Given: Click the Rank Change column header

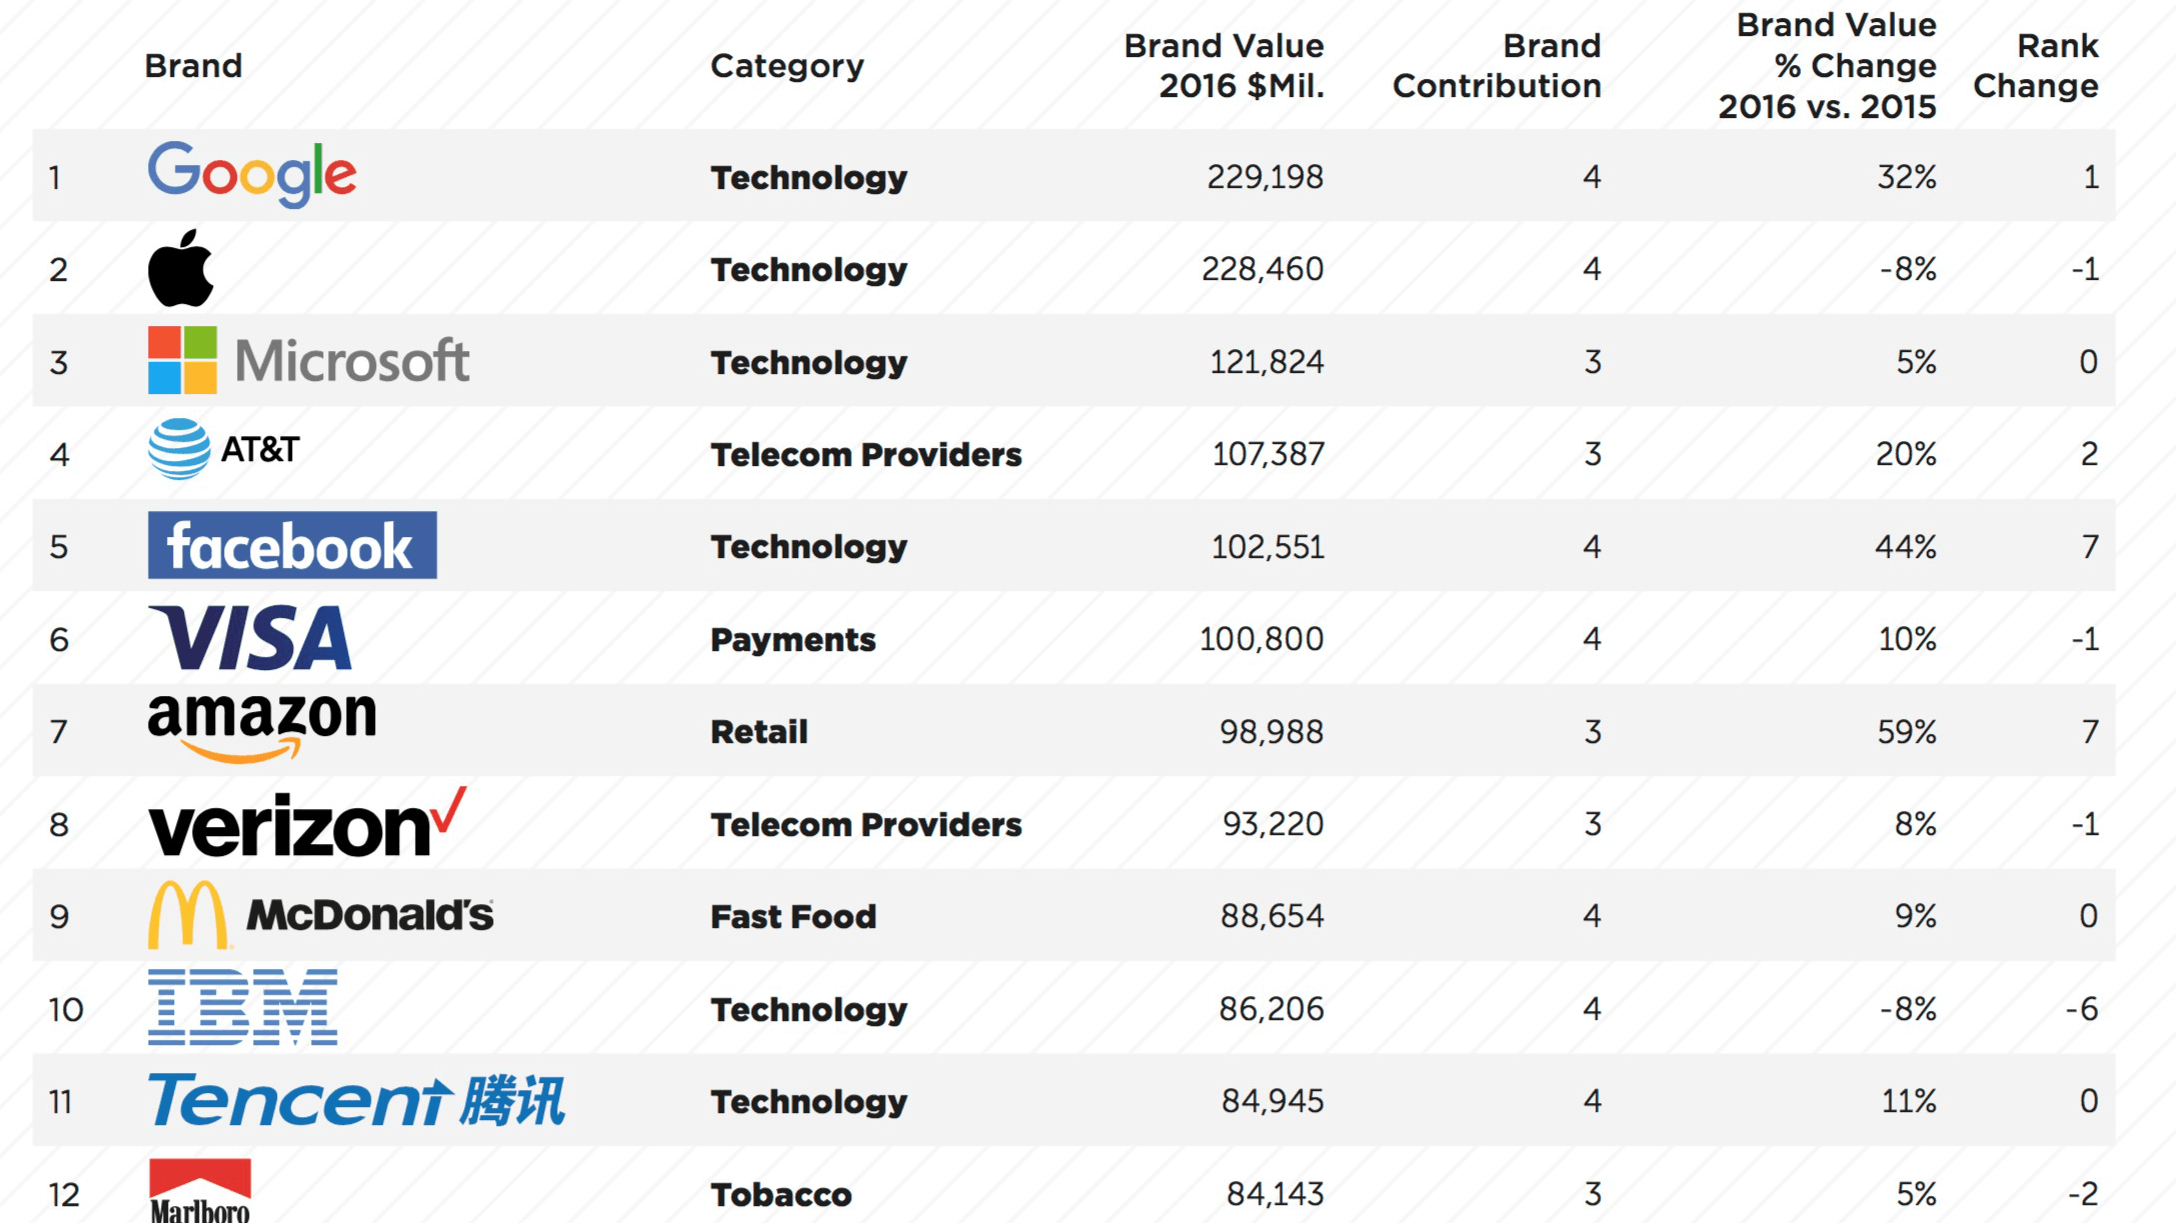Looking at the screenshot, I should point(2035,66).
